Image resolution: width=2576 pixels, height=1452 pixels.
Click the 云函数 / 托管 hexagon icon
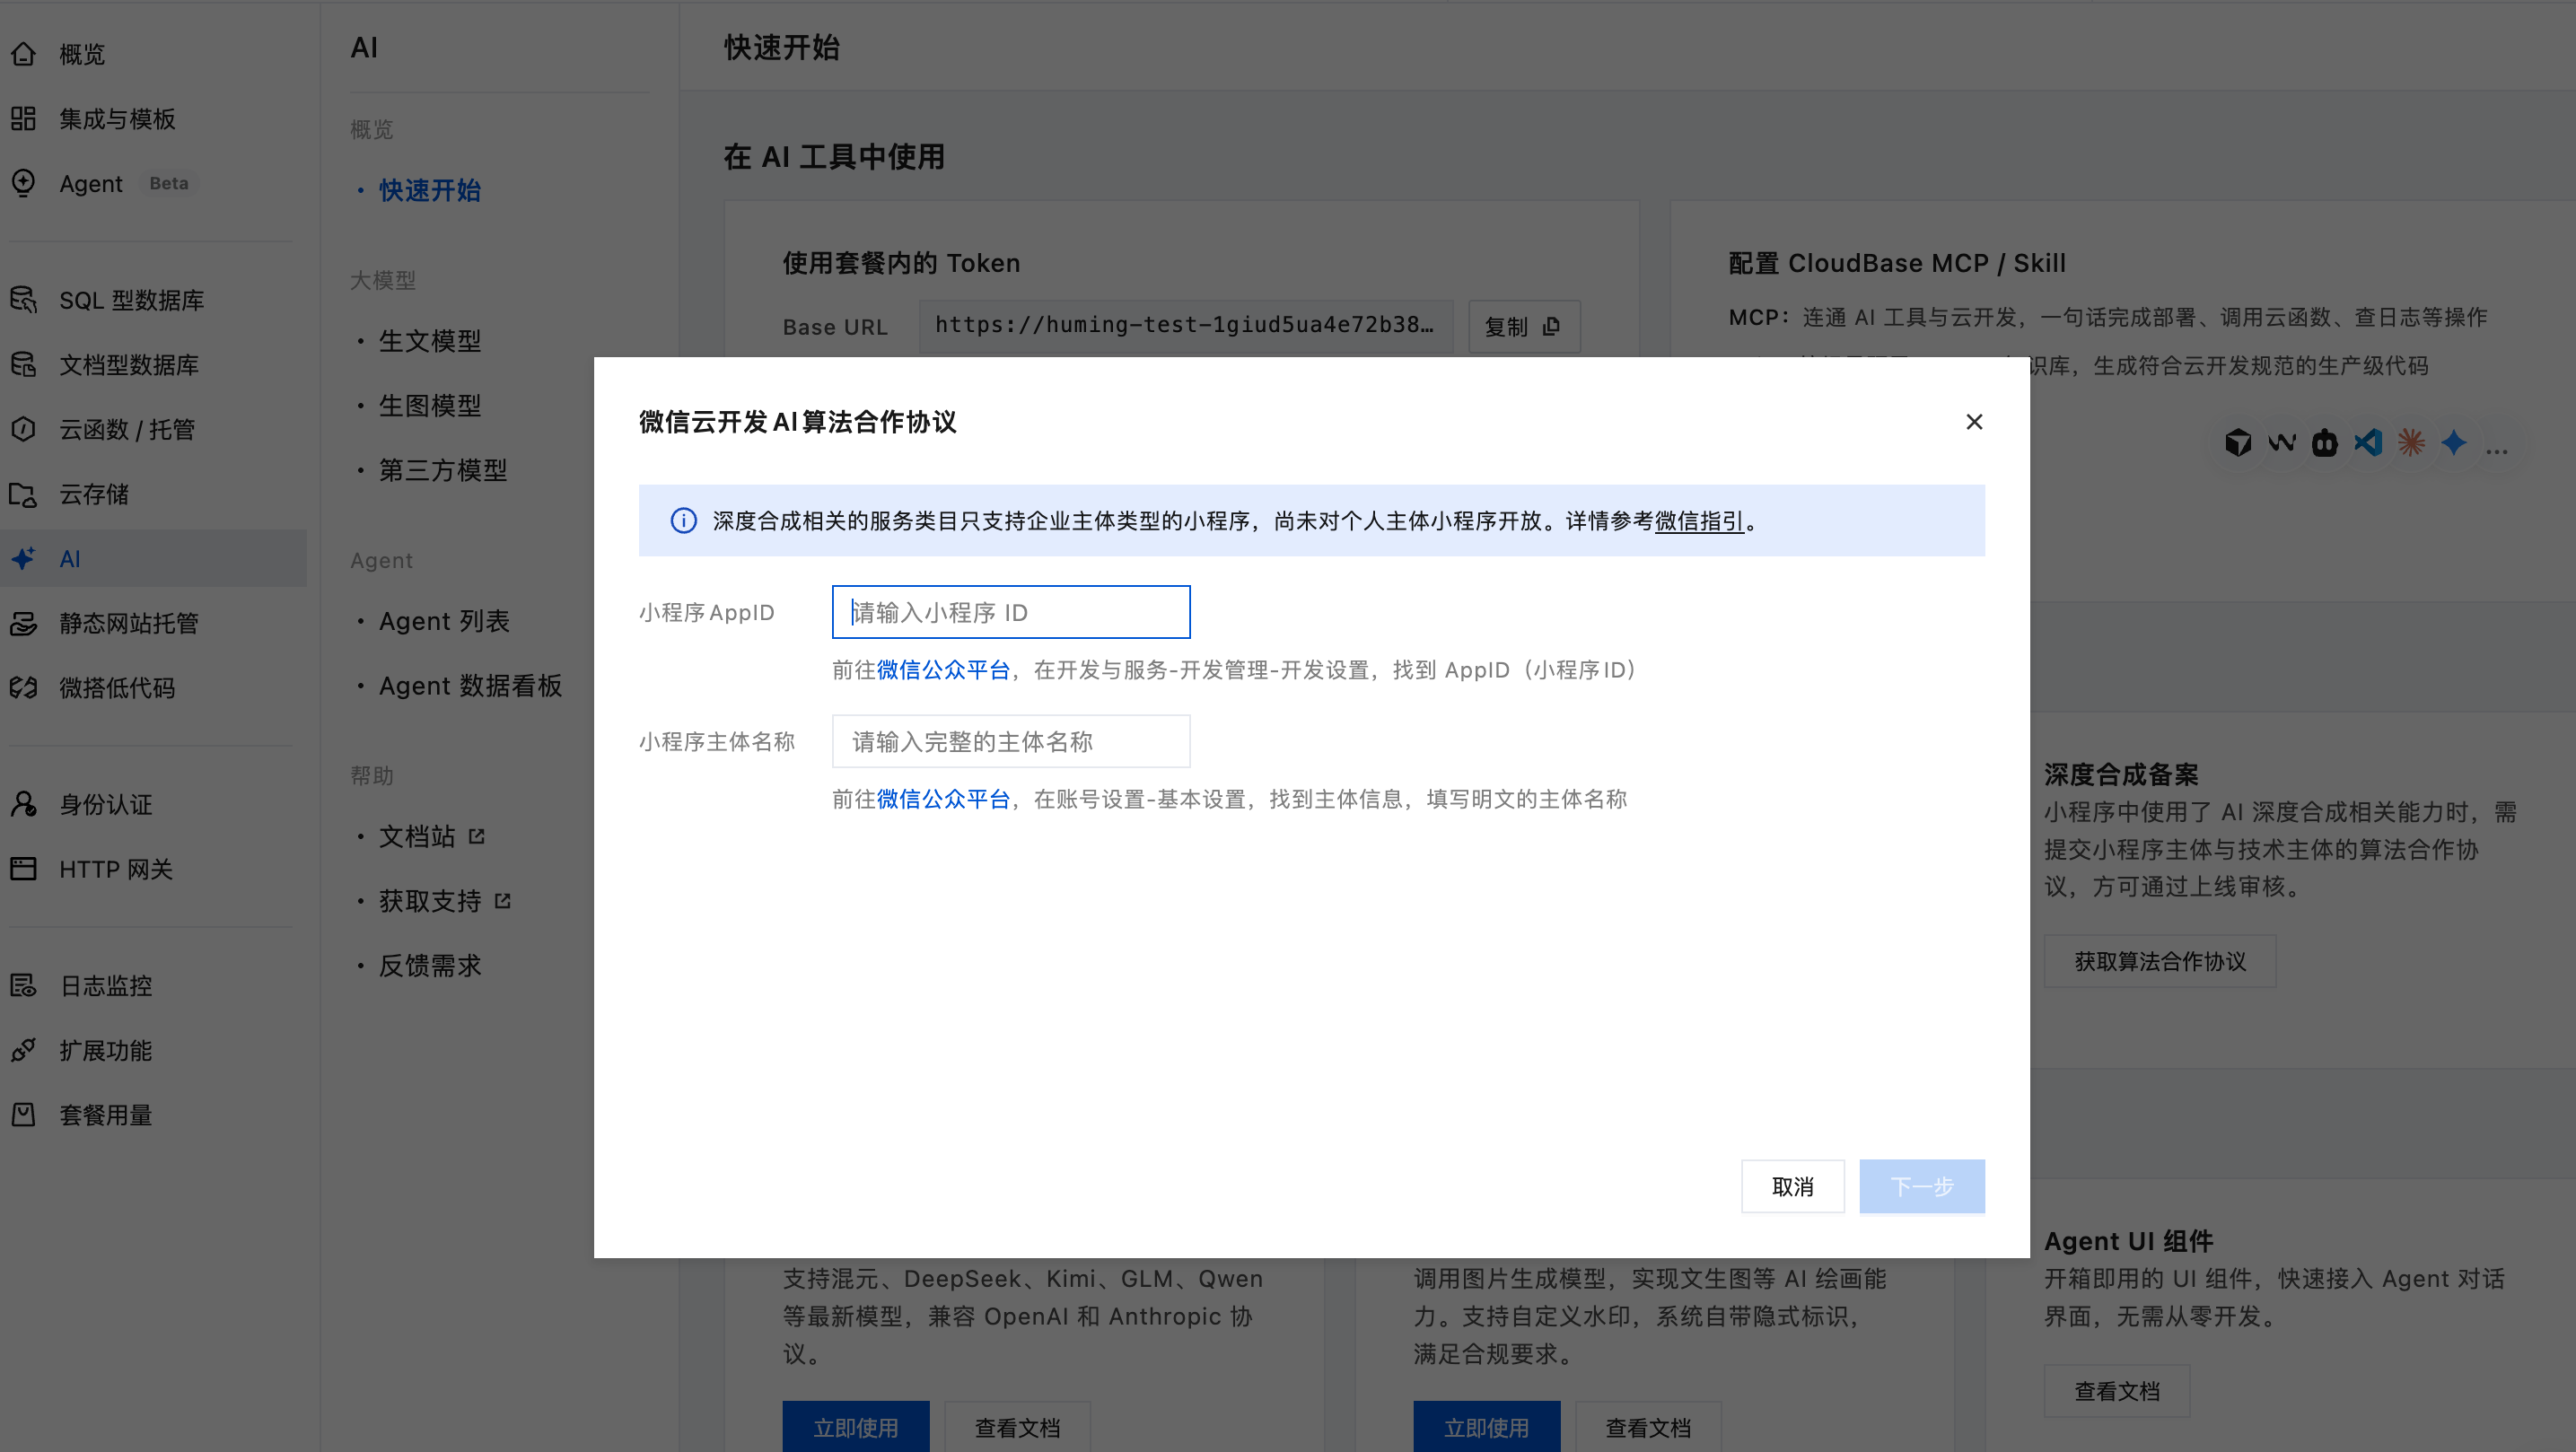pyautogui.click(x=24, y=429)
